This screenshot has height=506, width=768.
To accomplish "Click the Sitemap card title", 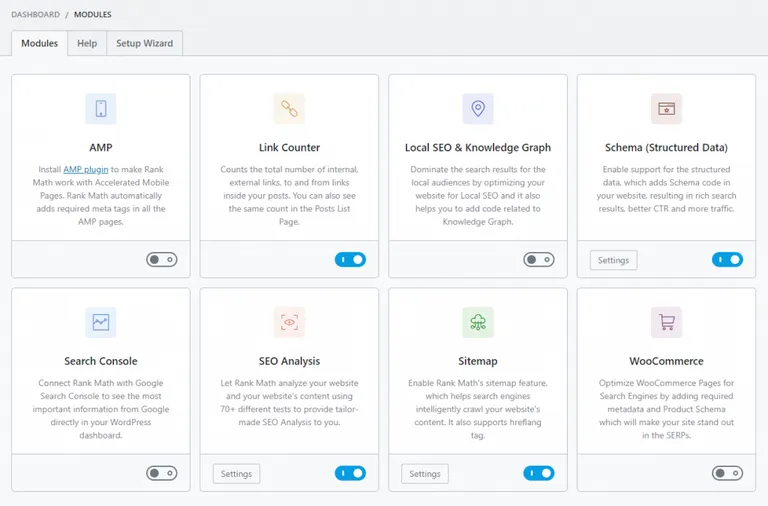I will click(478, 361).
